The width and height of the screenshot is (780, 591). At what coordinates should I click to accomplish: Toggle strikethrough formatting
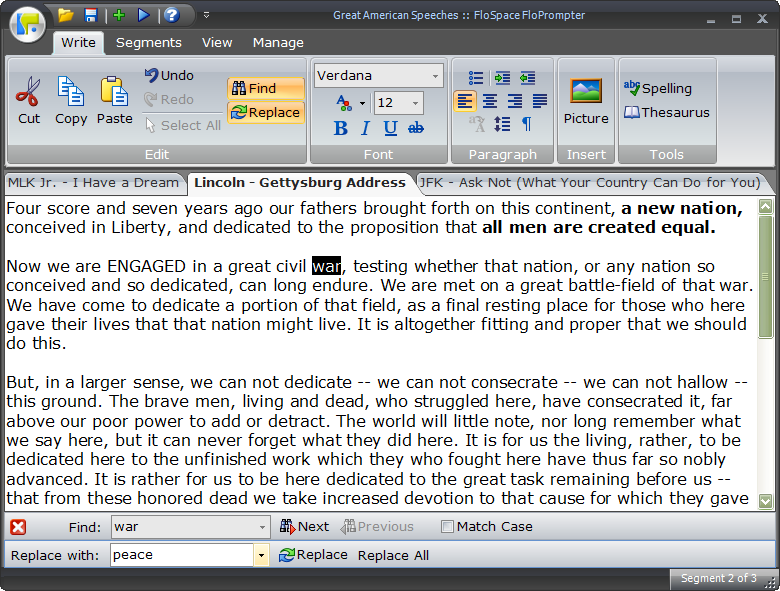(416, 128)
